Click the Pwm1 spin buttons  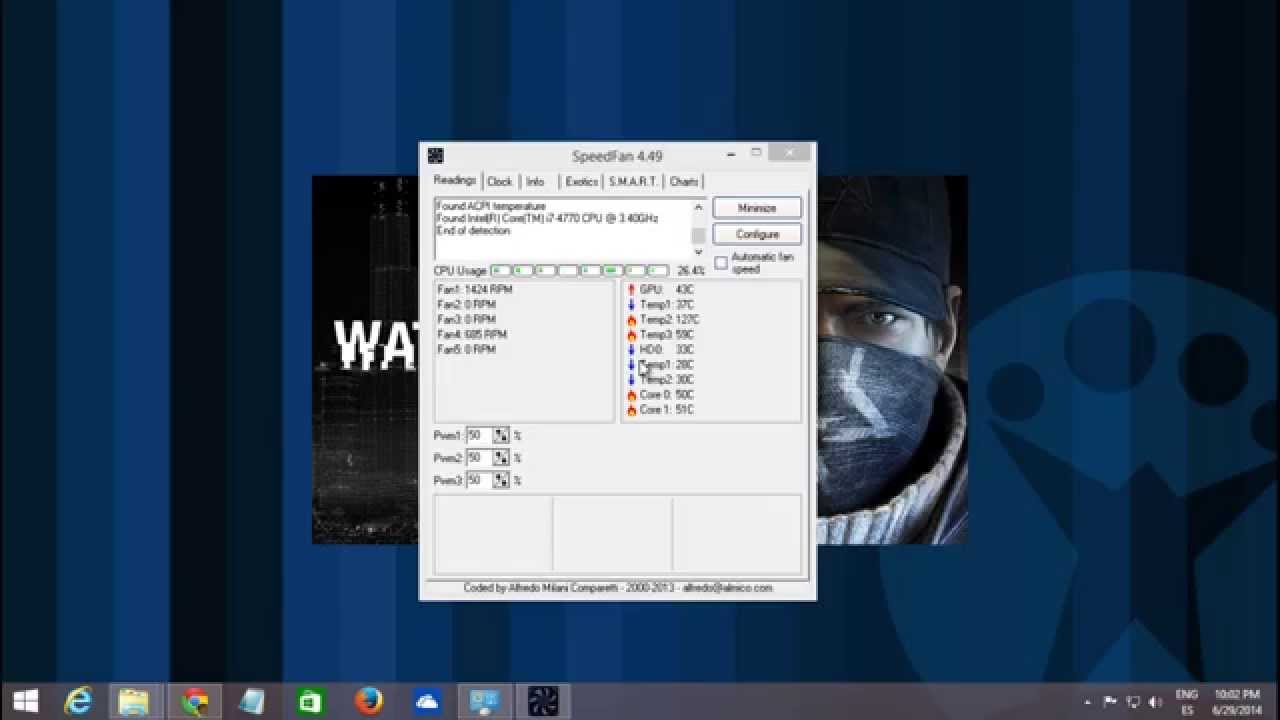[x=501, y=436]
